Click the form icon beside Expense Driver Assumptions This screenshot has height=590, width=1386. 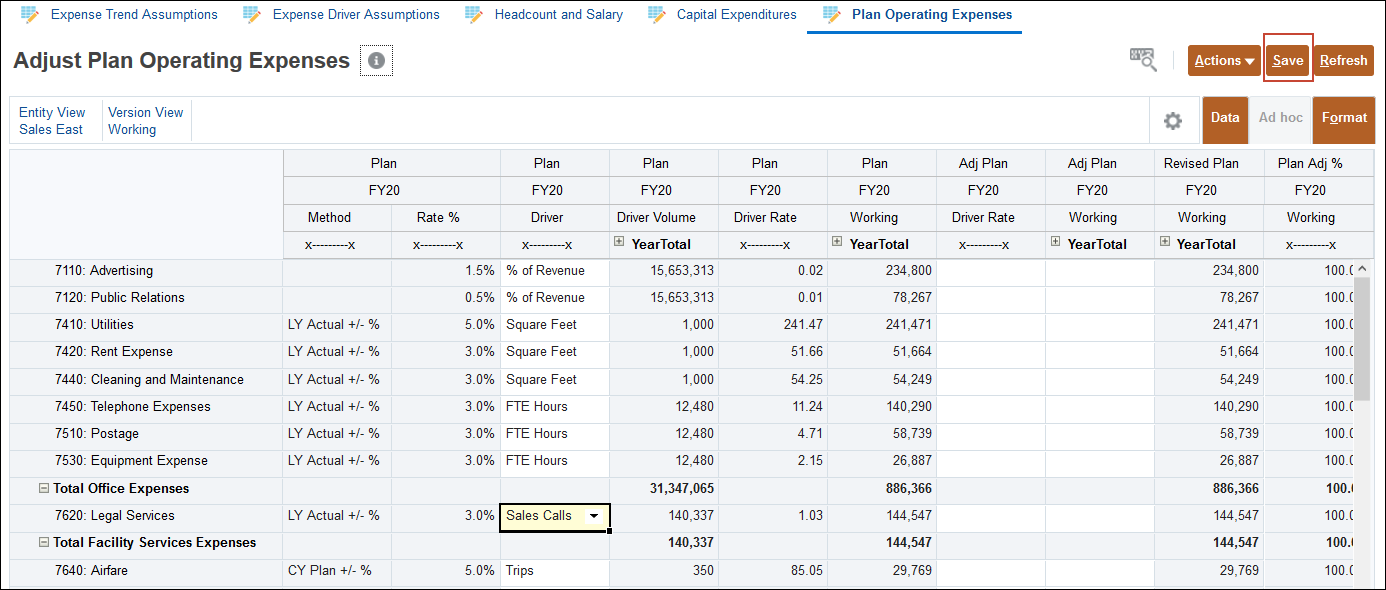pos(251,14)
